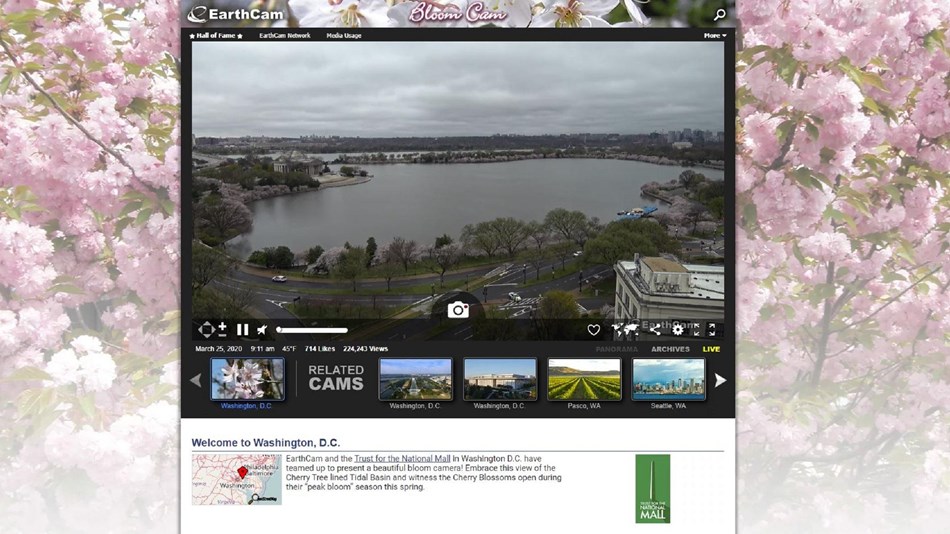Open the Pasco, WA cam thumbnail
950x534 pixels.
tap(584, 379)
